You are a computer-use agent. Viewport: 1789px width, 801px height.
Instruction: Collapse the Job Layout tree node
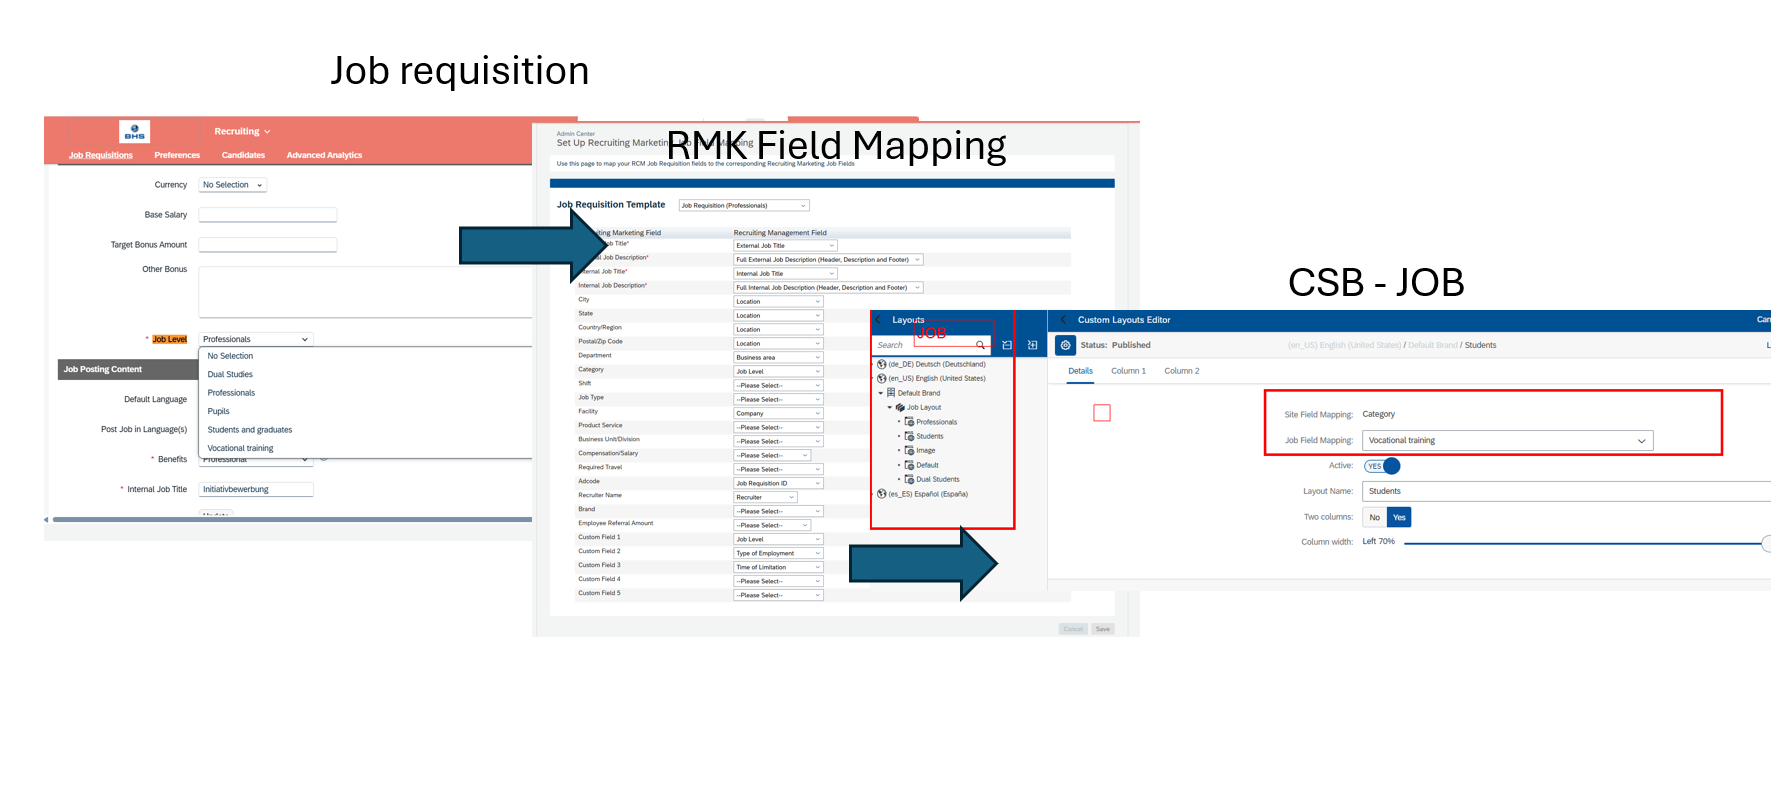(890, 408)
